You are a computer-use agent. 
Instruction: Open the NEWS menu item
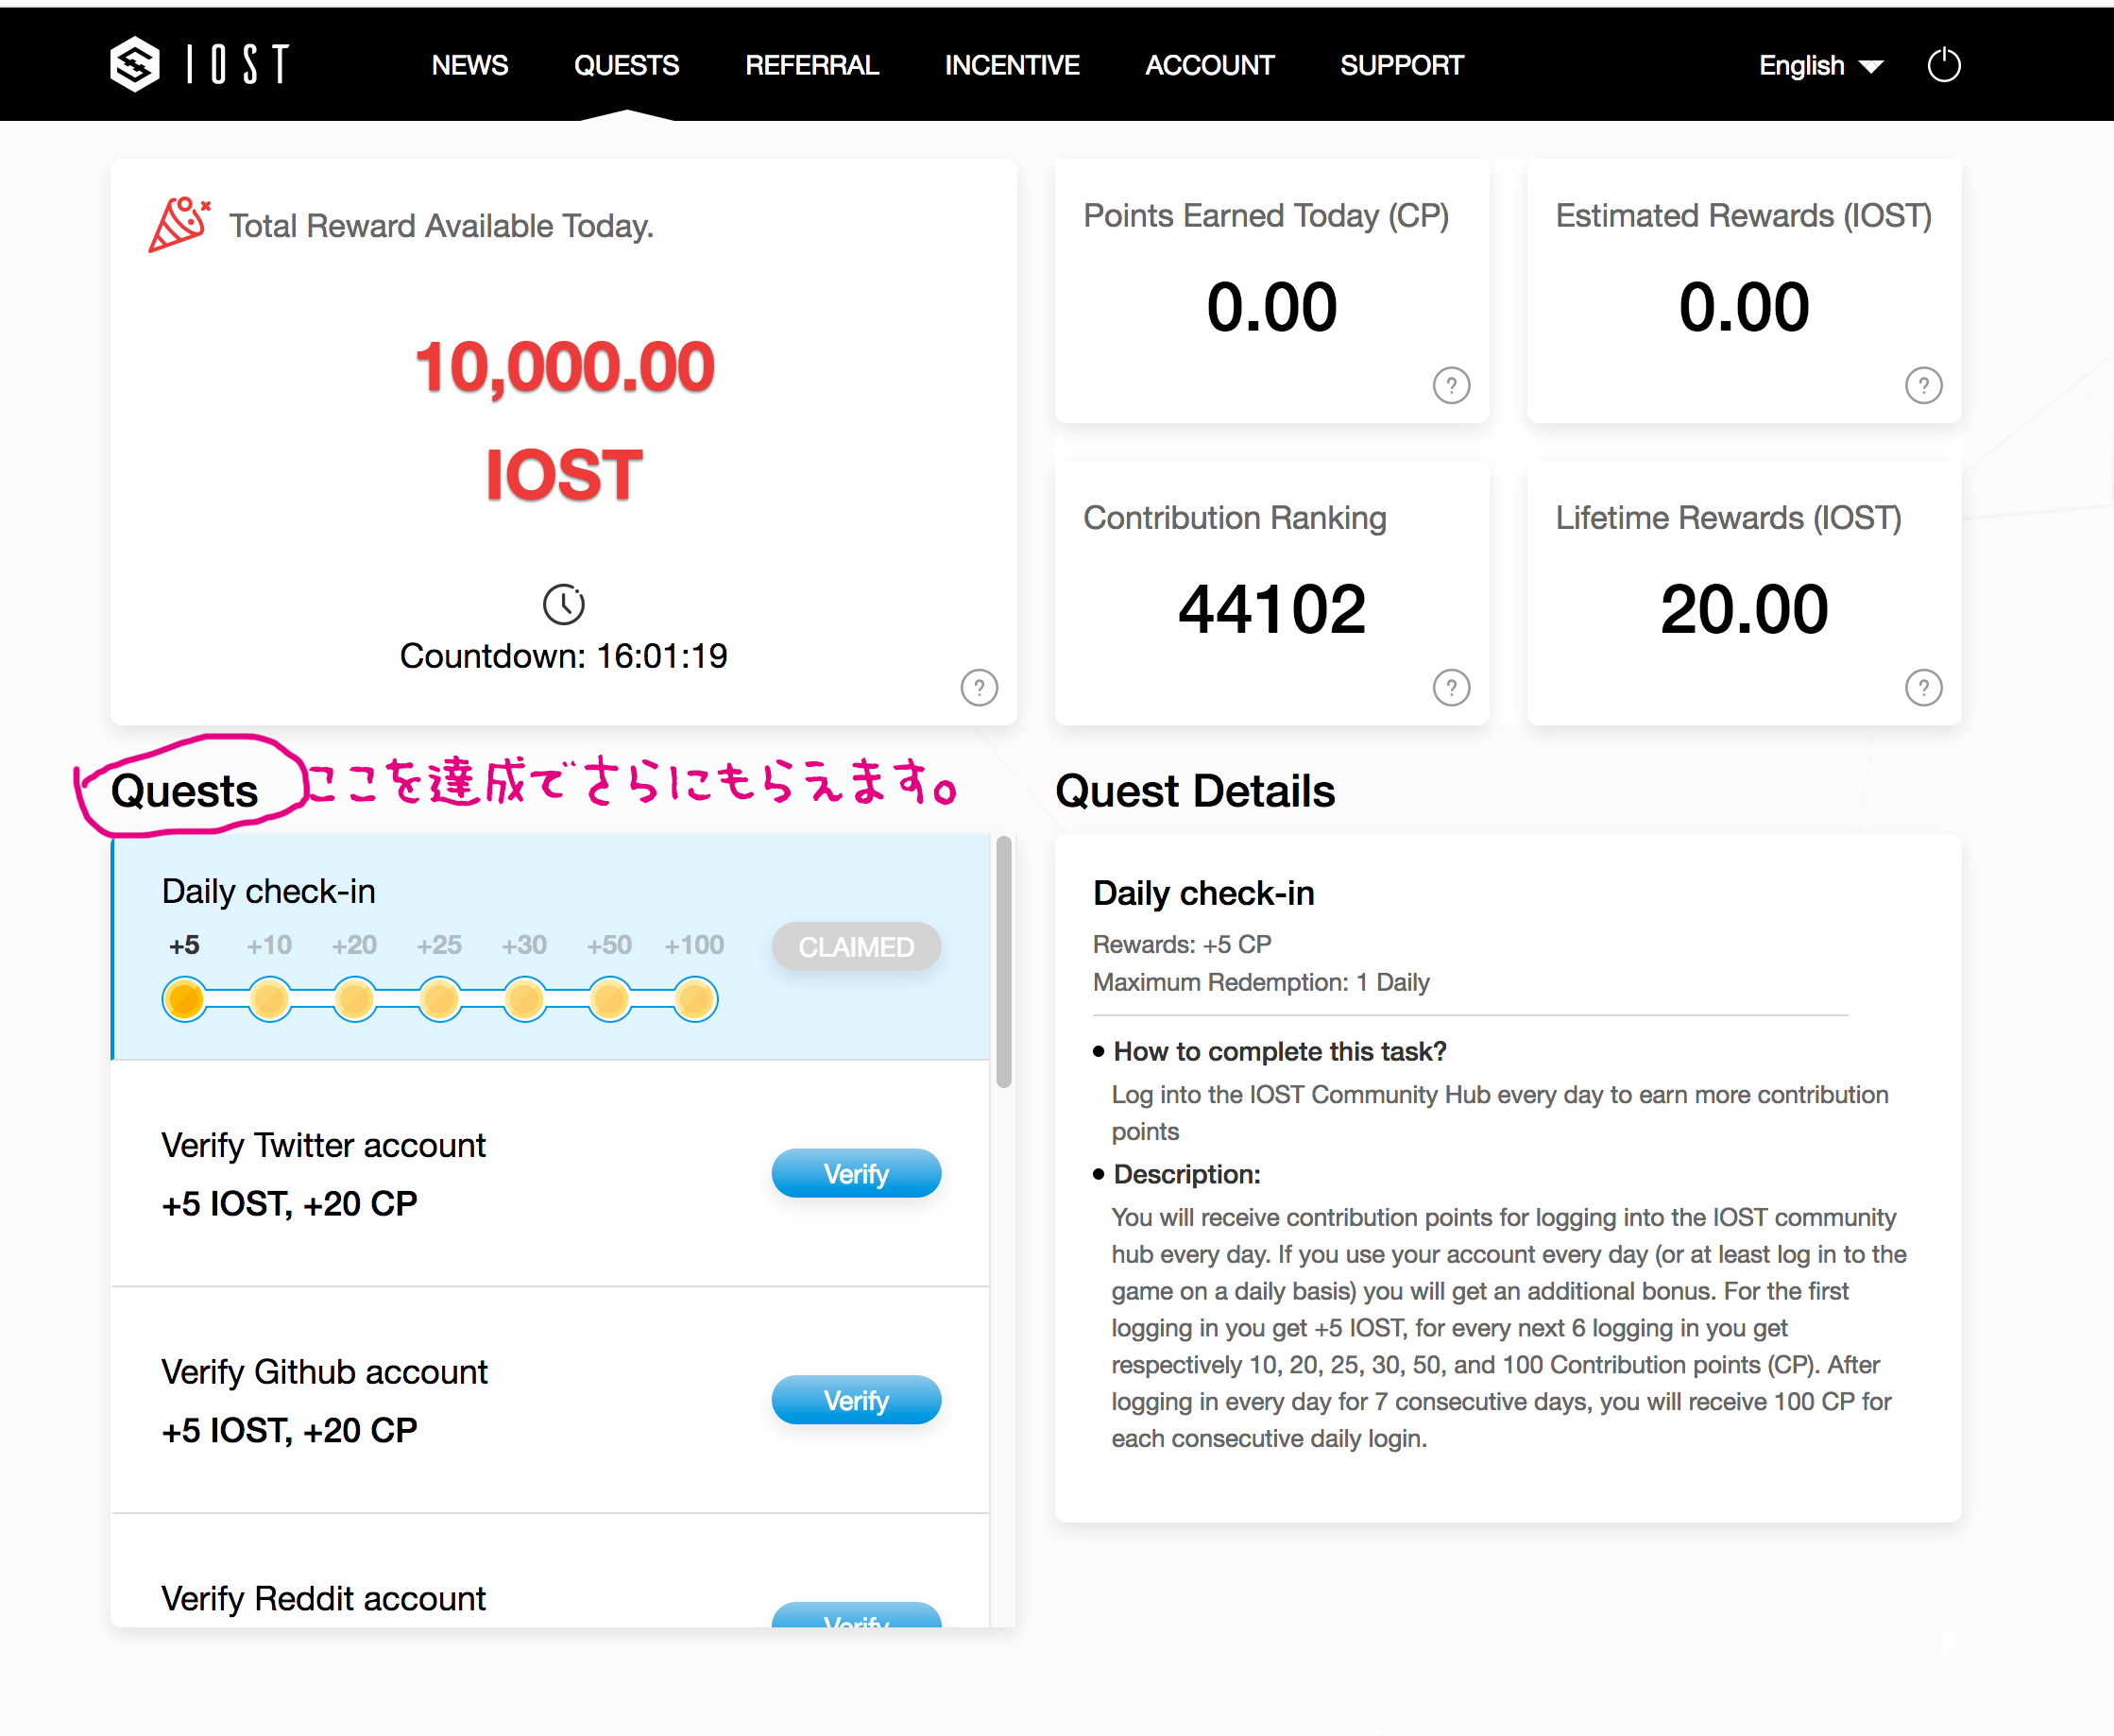(x=469, y=66)
